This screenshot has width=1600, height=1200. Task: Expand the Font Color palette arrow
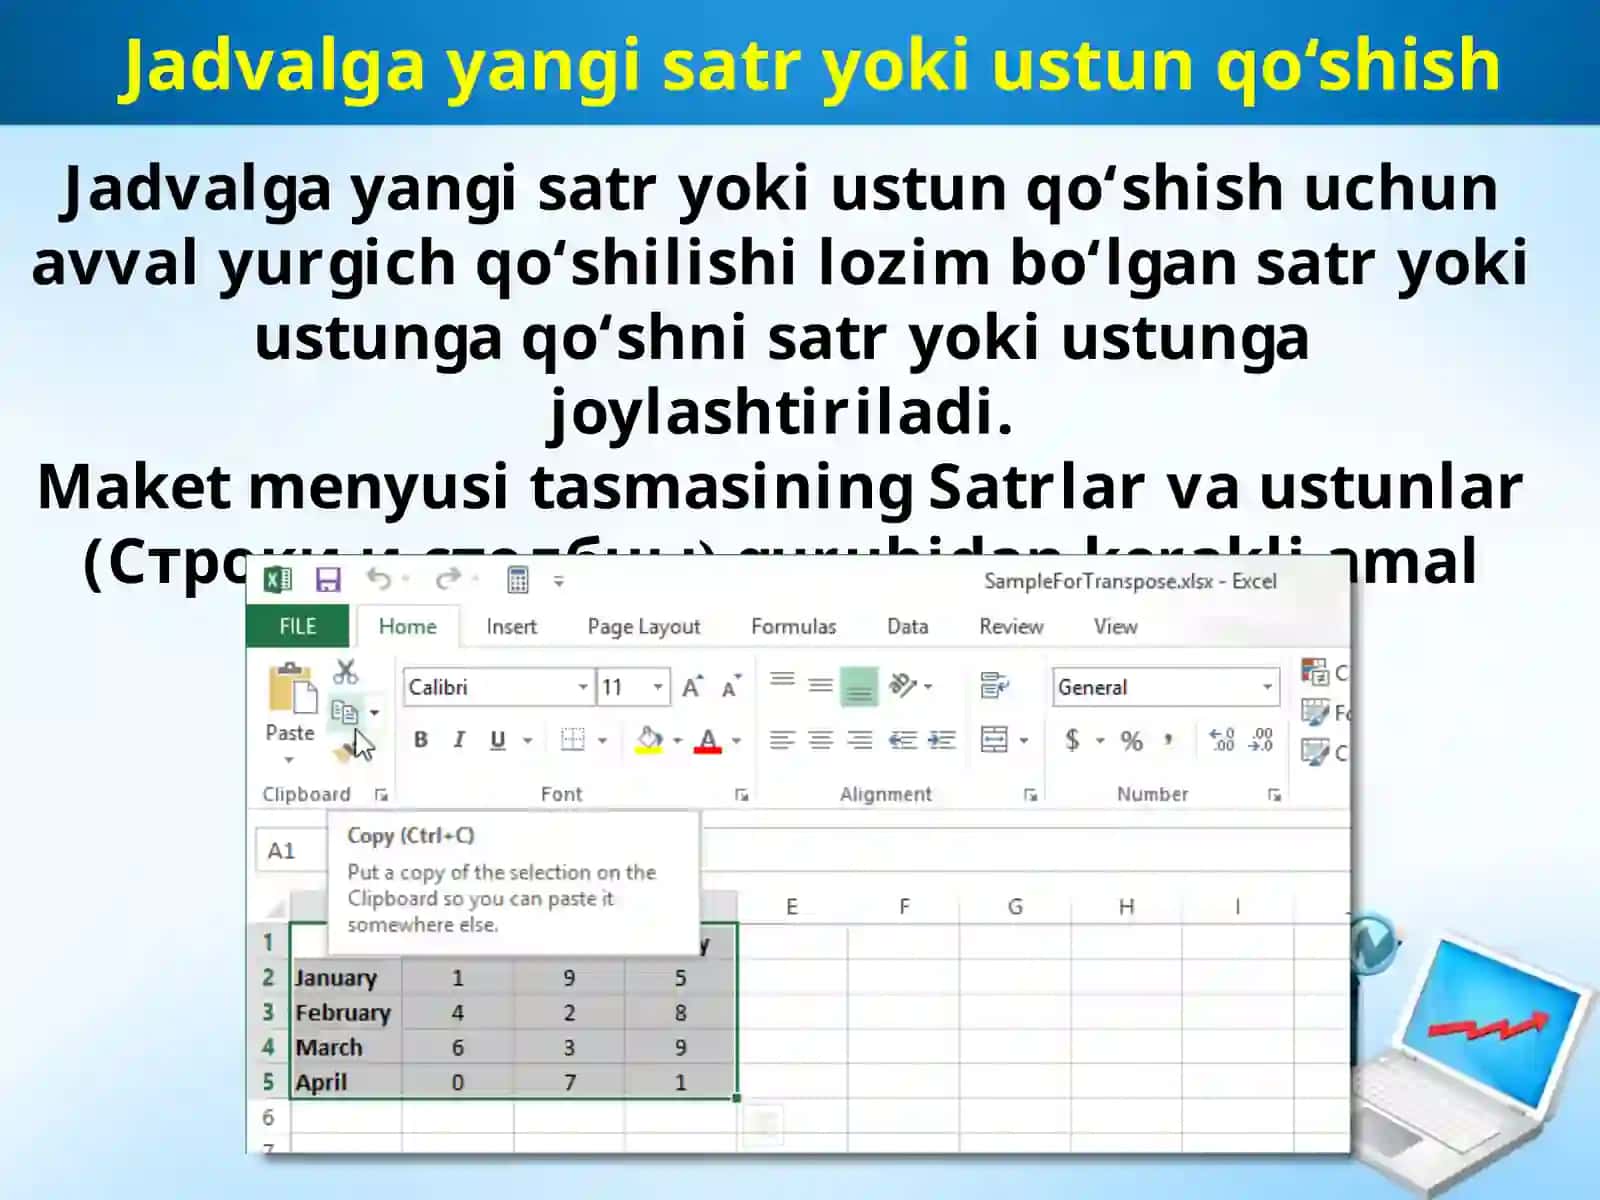(736, 741)
